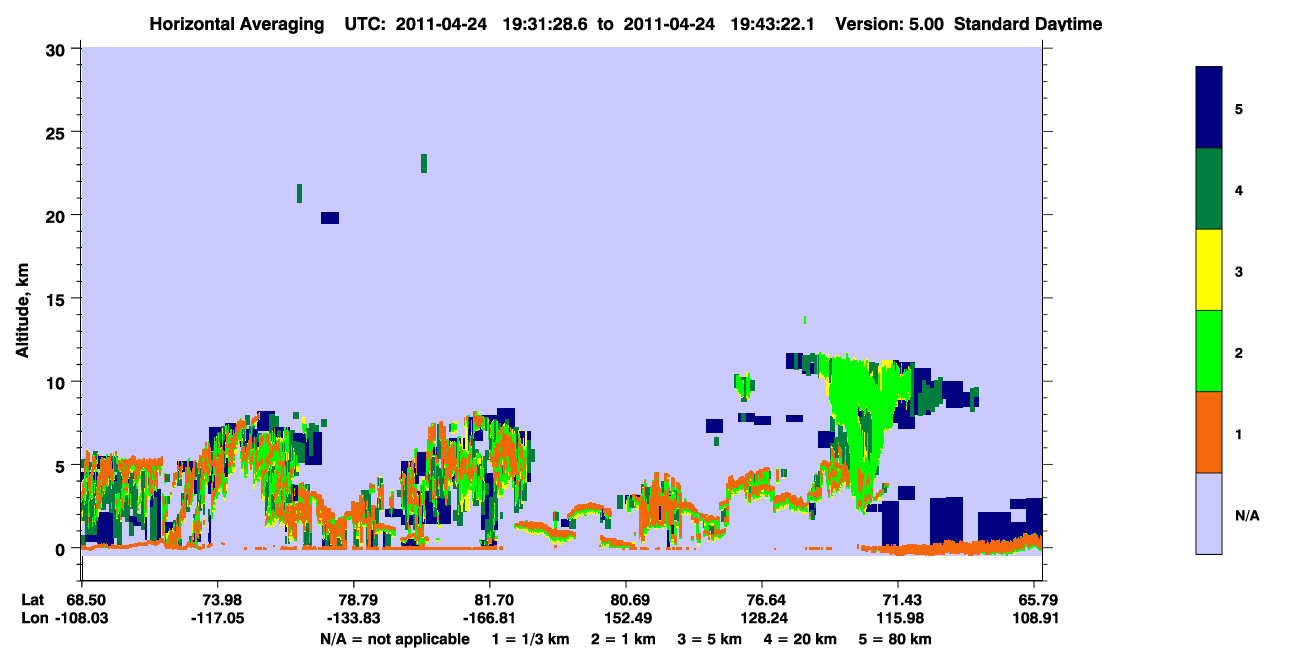Click longitude value '152.49'
The width and height of the screenshot is (1300, 667).
[x=626, y=619]
